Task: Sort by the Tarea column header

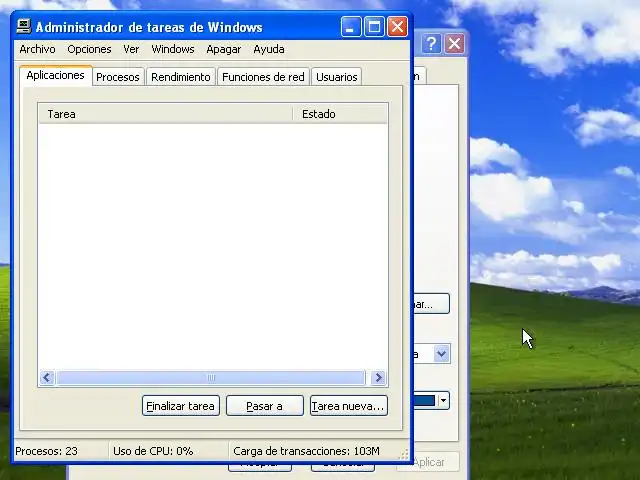Action: tap(166, 114)
